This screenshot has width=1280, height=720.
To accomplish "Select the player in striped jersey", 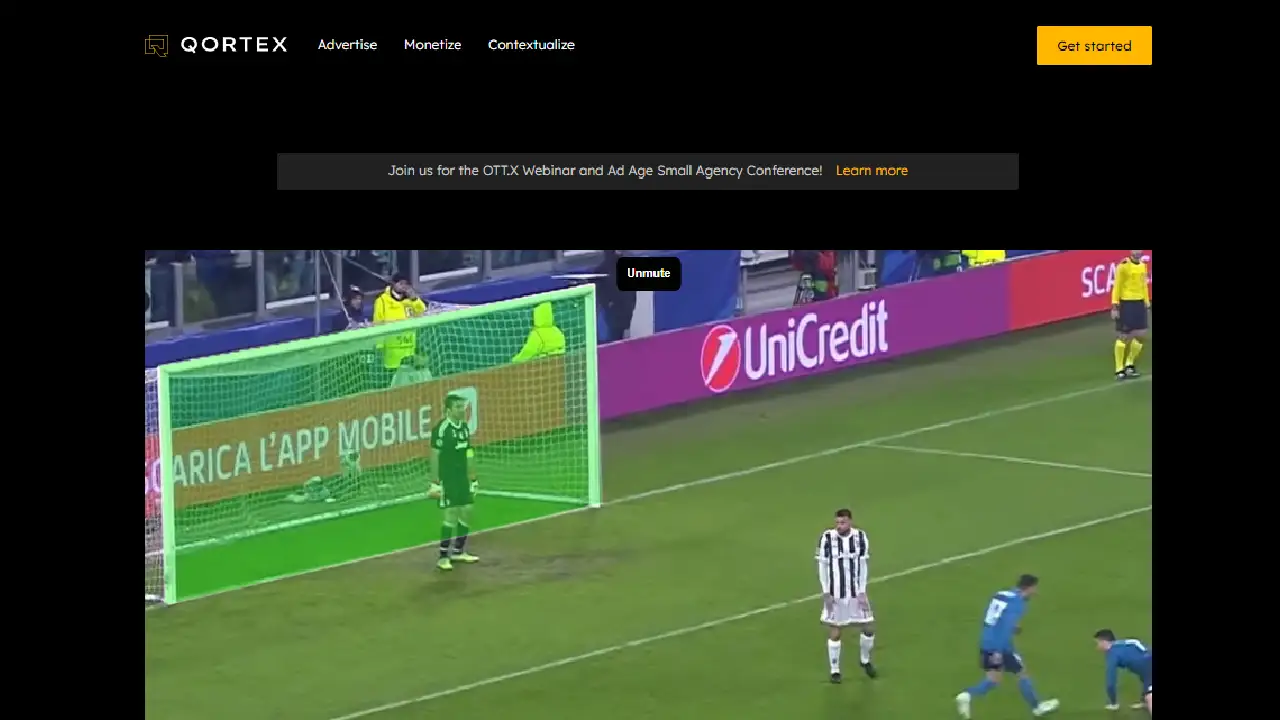I will pos(845,590).
